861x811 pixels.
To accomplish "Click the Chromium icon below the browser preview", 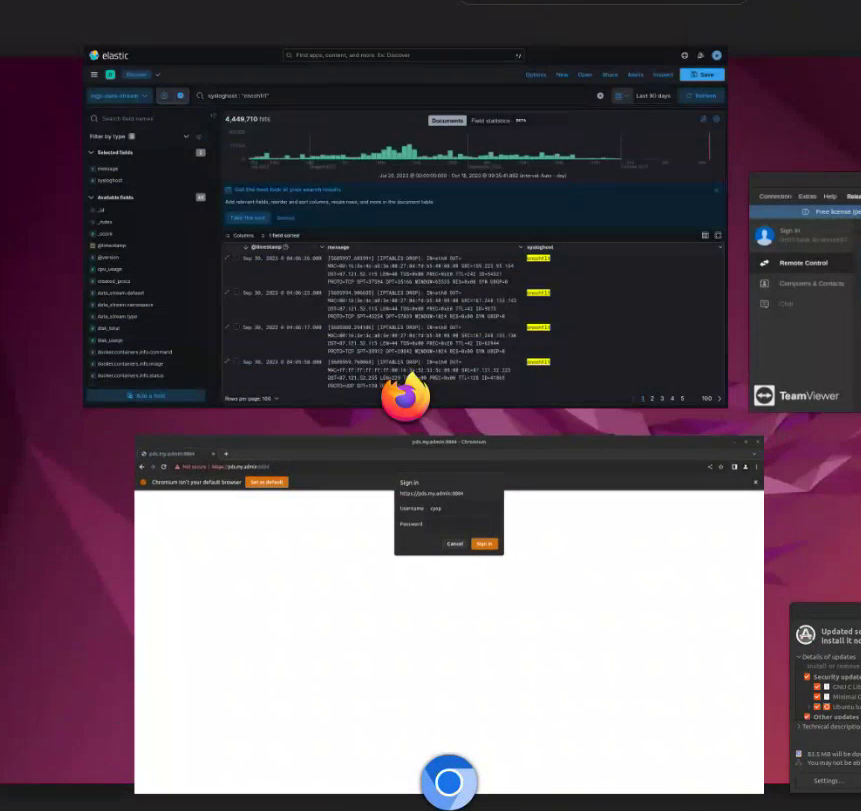I will tap(448, 781).
